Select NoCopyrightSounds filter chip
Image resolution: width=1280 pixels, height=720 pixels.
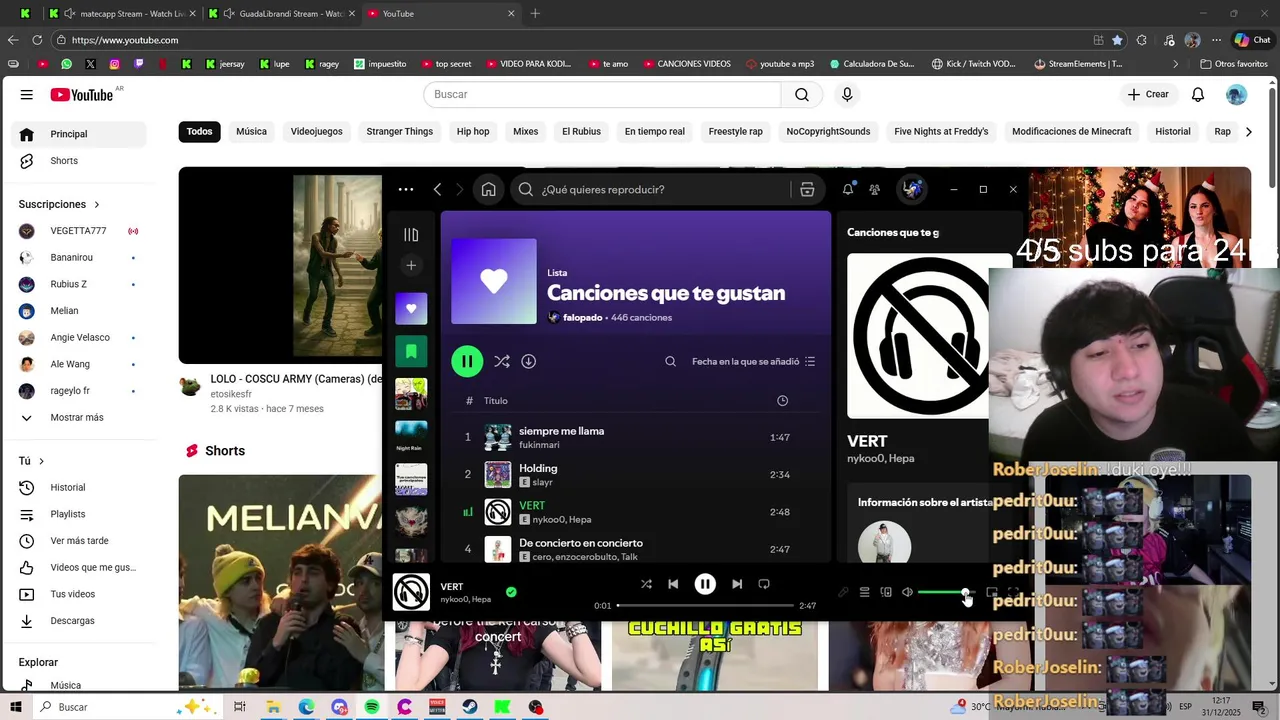[828, 132]
